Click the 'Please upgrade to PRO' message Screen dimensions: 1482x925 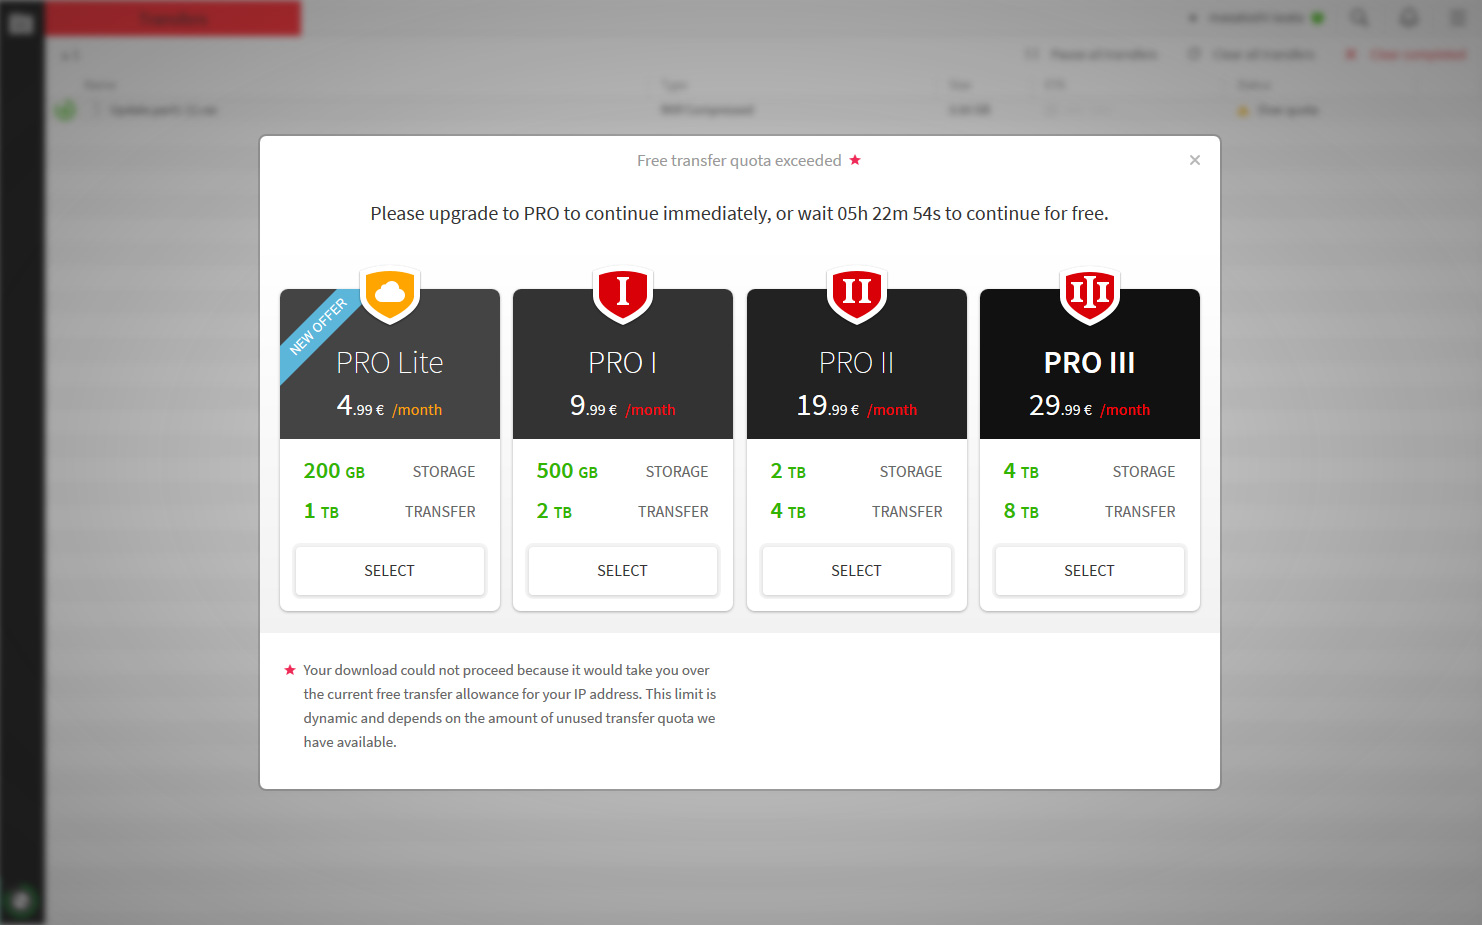[740, 213]
